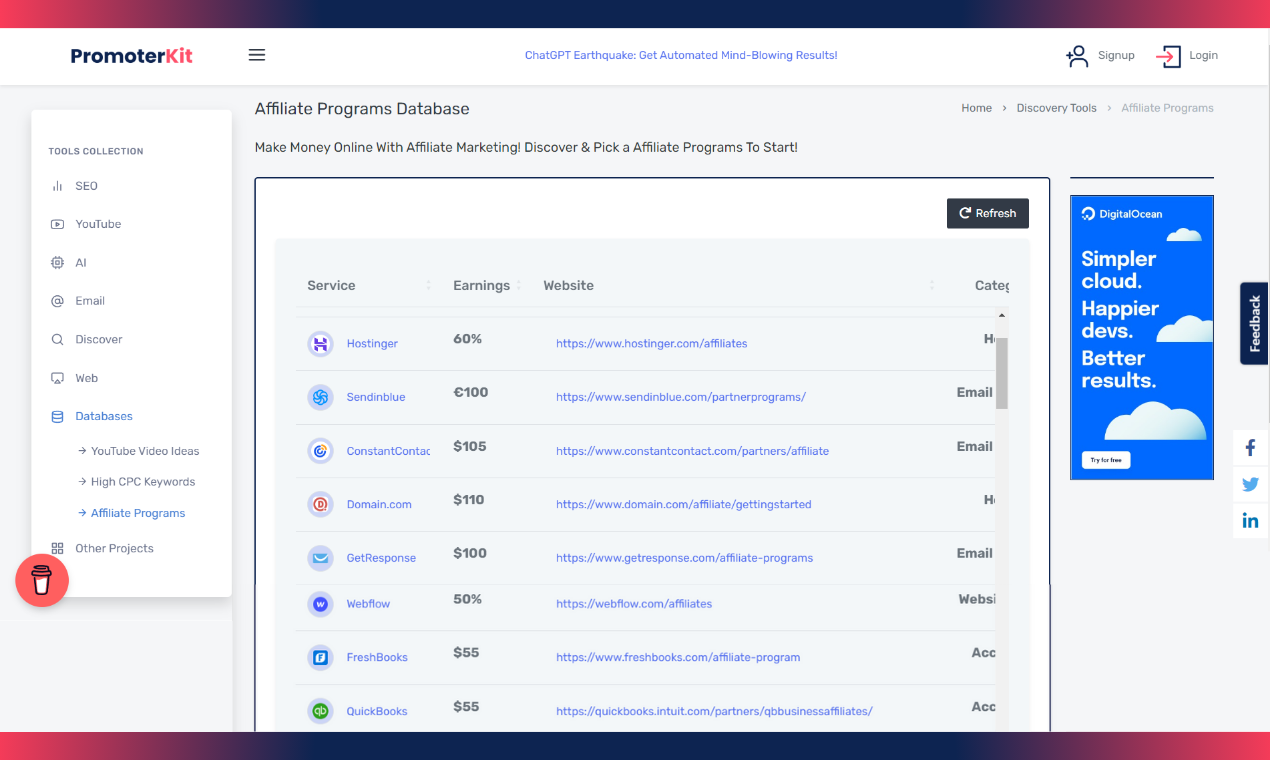Screen dimensions: 1270x760
Task: Click the Webflow service name
Action: (x=369, y=604)
